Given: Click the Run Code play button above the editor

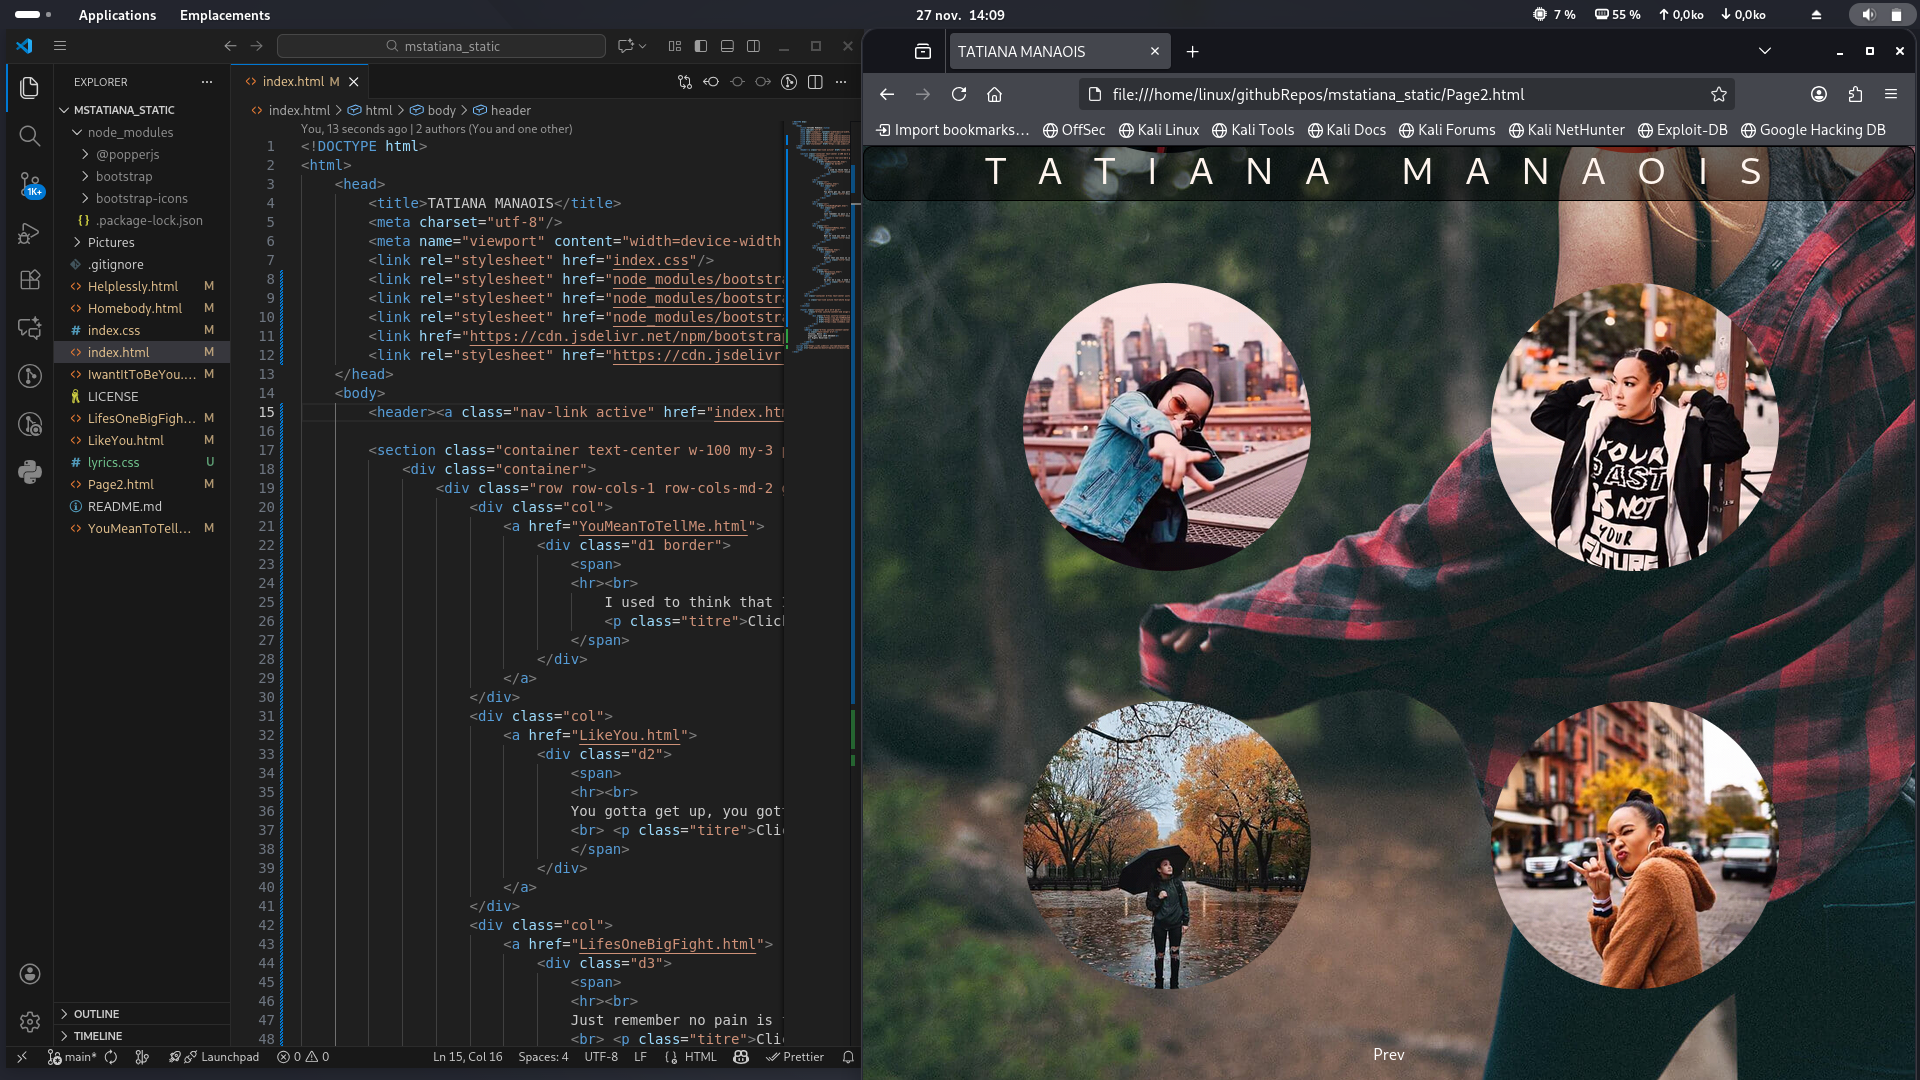Looking at the screenshot, I should 790,82.
